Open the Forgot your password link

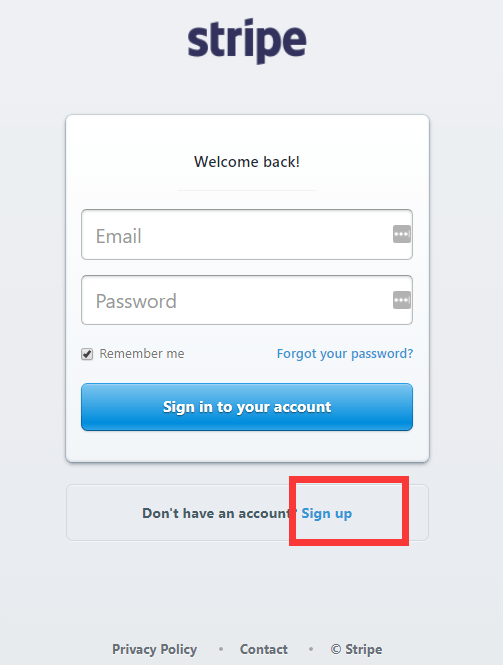(x=345, y=354)
